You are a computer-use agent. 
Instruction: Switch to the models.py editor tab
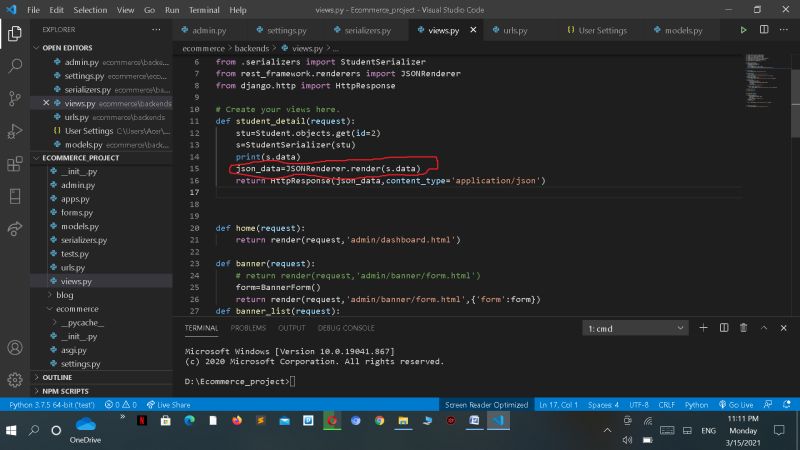(683, 30)
